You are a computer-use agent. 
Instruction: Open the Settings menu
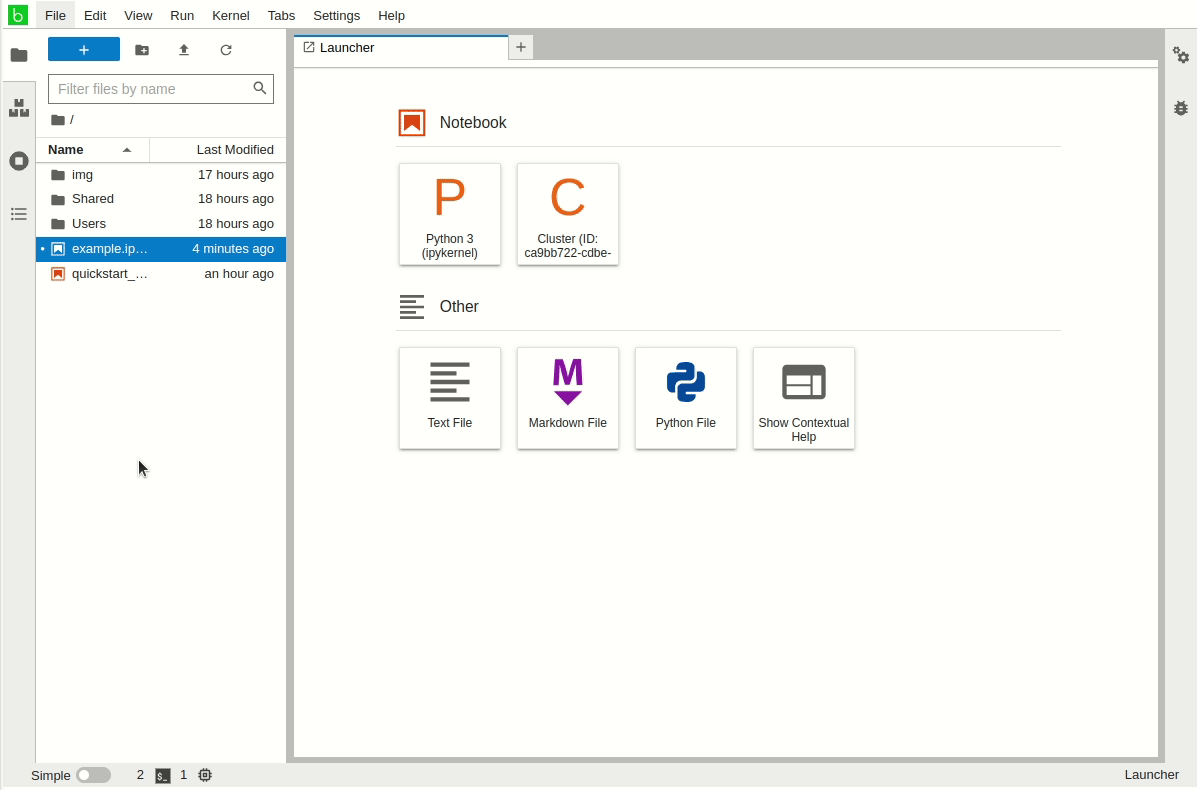pos(336,15)
